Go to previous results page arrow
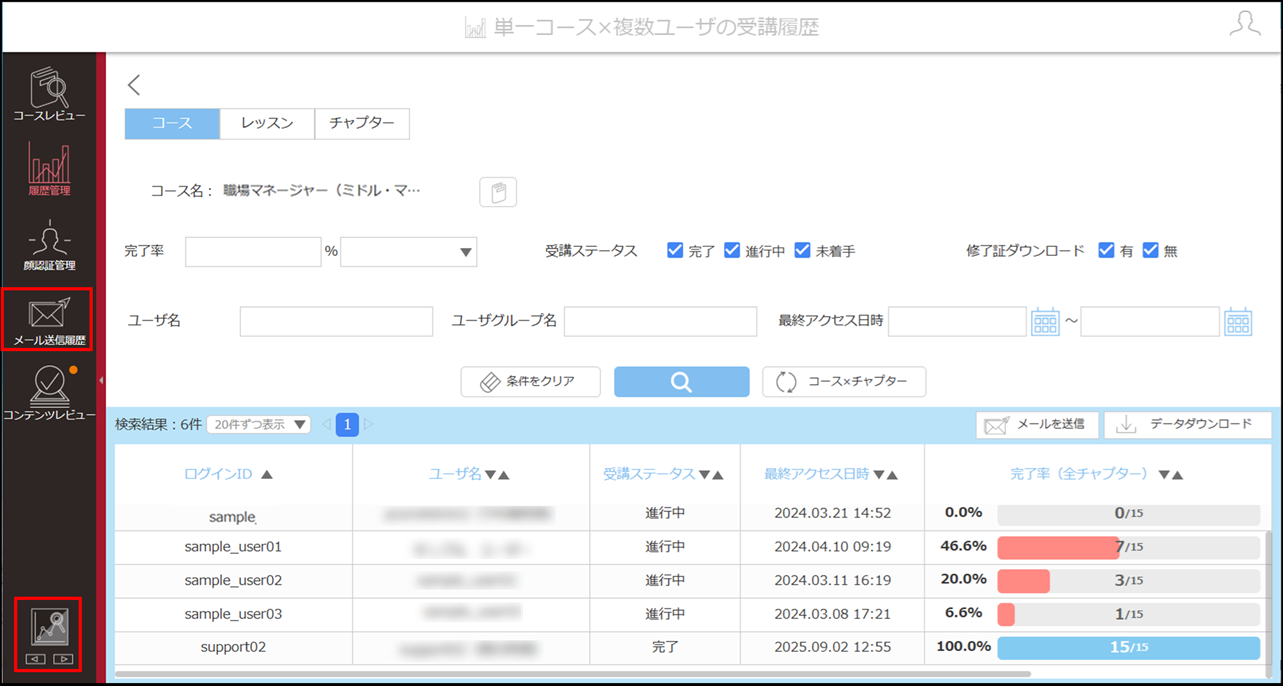 (326, 425)
